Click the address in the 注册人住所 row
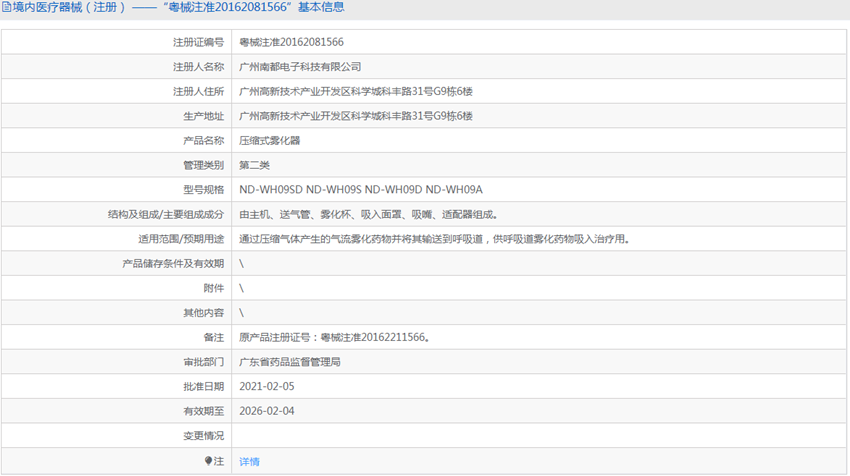 [356, 91]
